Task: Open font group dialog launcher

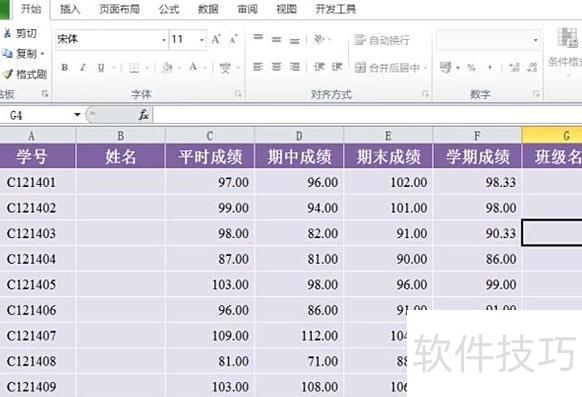Action: pos(238,94)
